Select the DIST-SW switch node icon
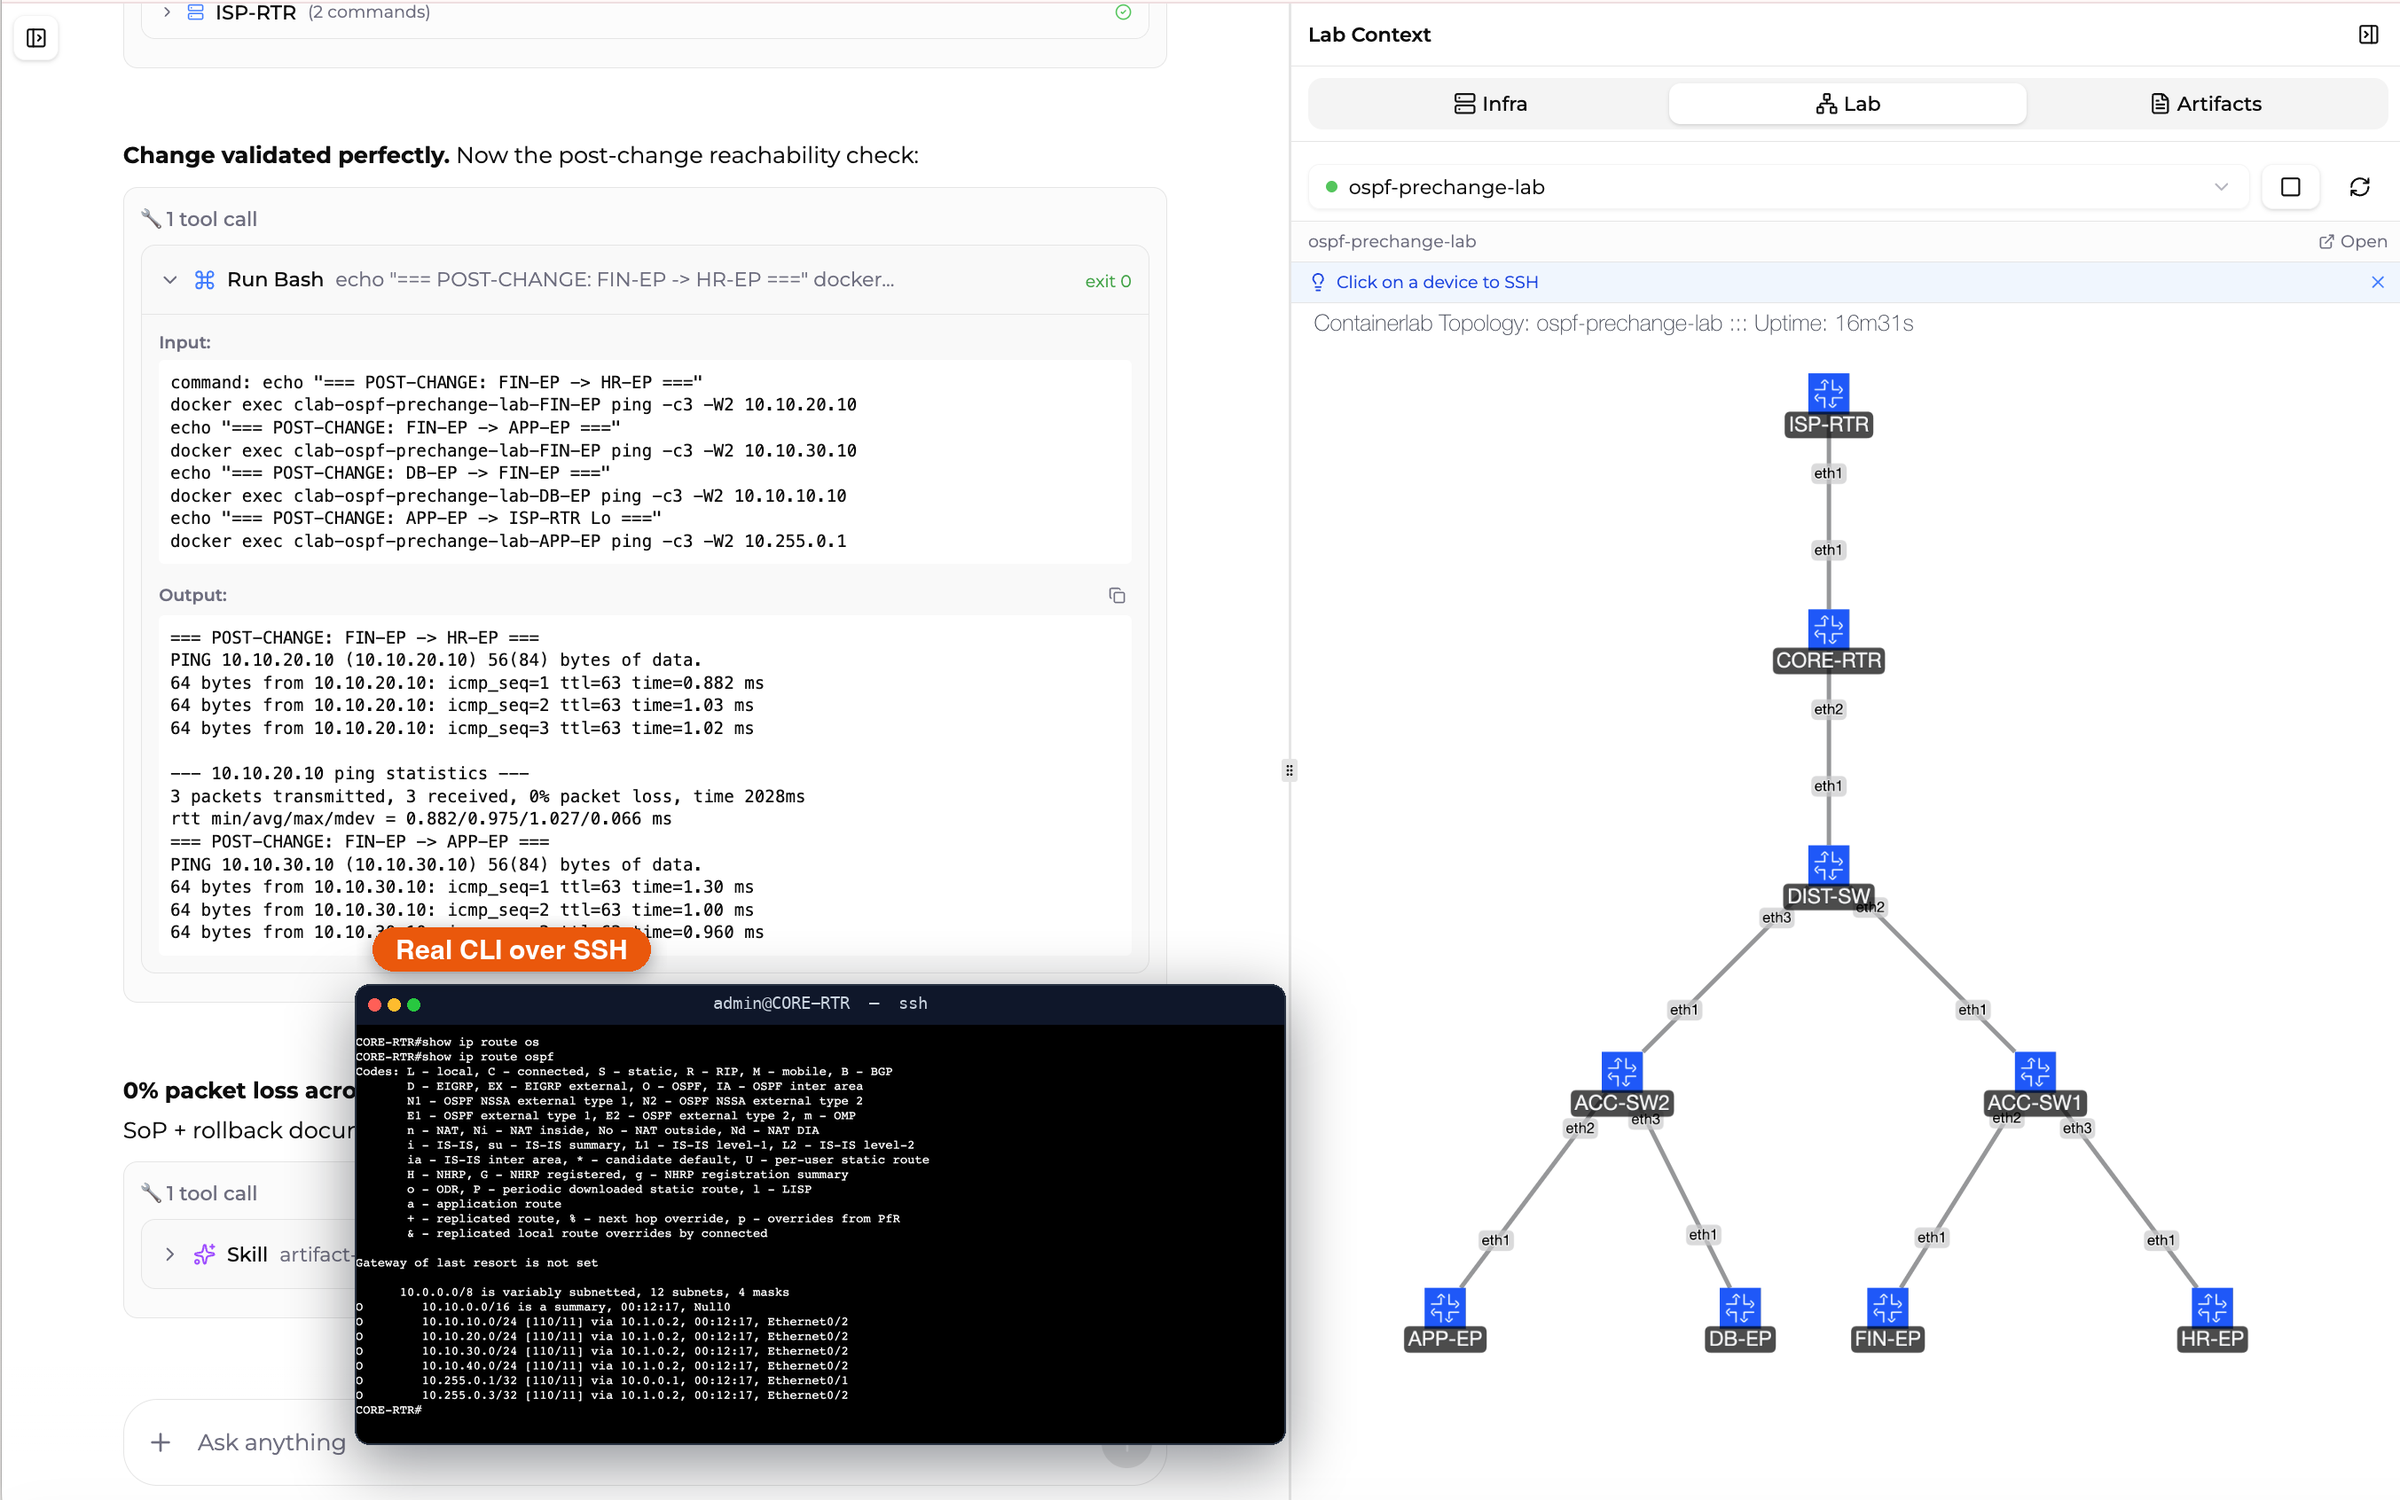 pos(1828,864)
